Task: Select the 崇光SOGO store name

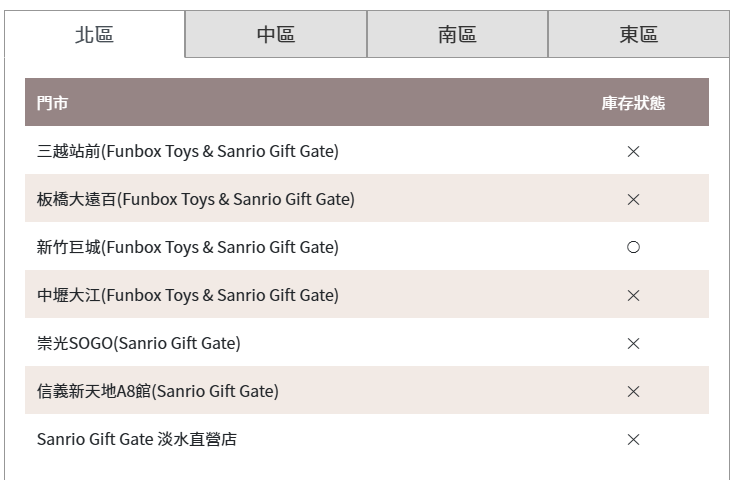Action: coord(139,344)
